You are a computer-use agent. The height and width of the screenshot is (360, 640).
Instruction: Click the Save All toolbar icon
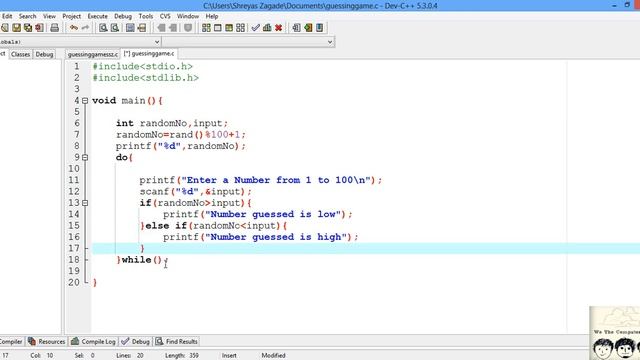pos(28,28)
